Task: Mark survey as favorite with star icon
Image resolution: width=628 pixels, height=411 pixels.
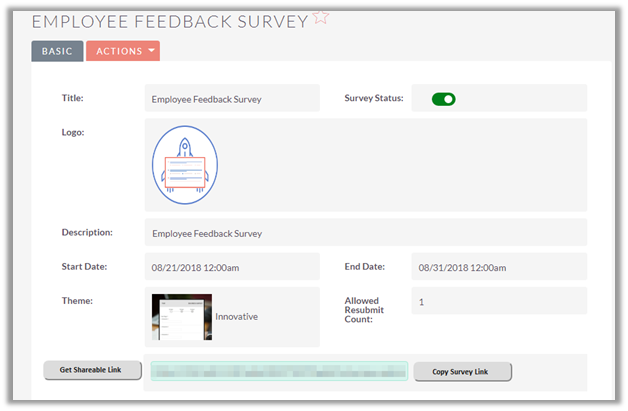Action: (320, 17)
